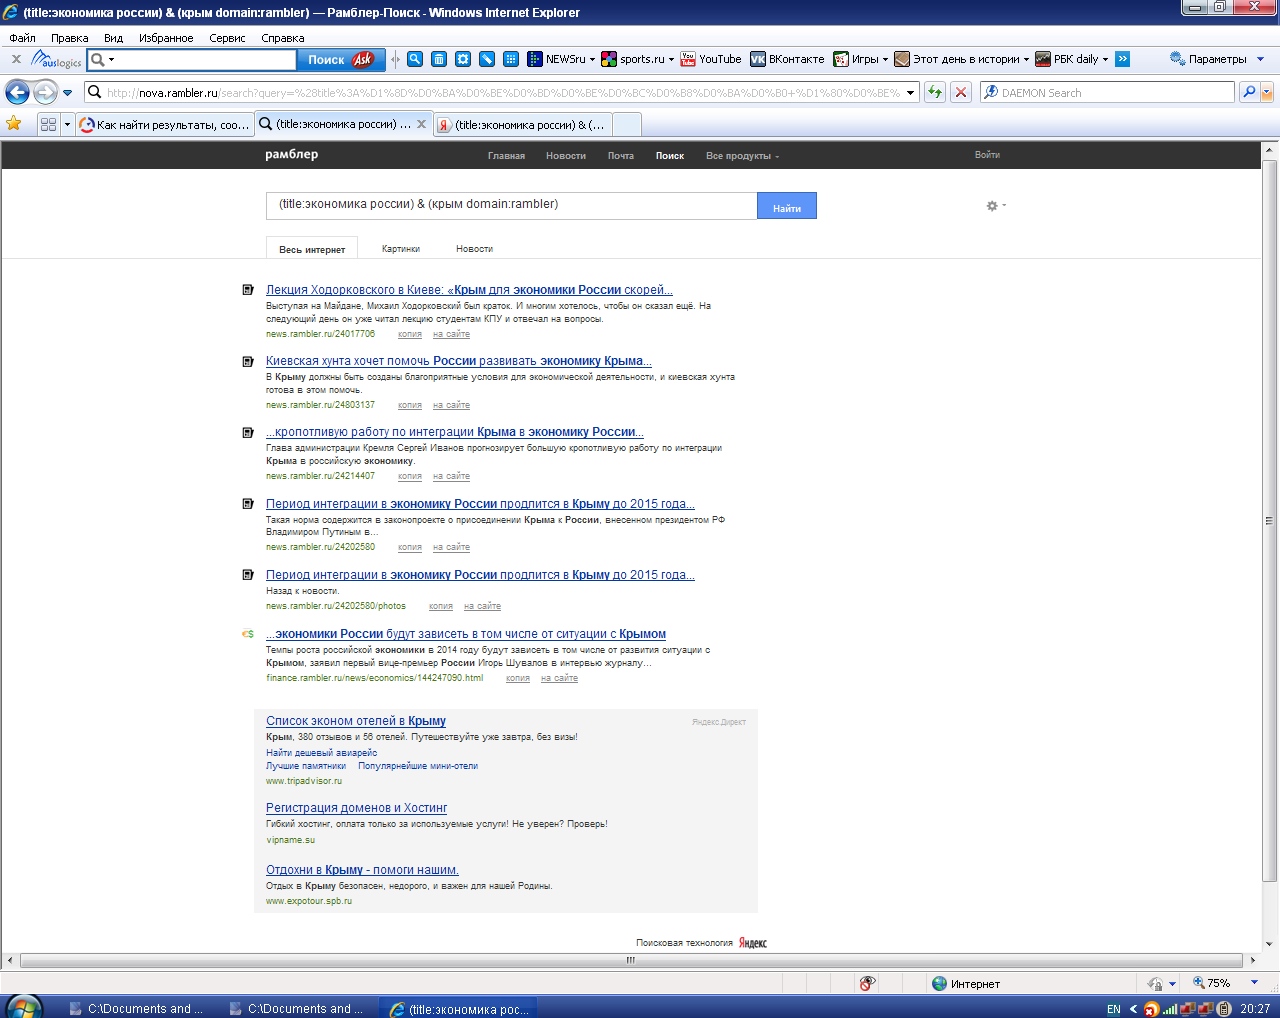Open the Параметры toolbar menu
Screen dimensions: 1280x1018
pyautogui.click(x=1217, y=59)
